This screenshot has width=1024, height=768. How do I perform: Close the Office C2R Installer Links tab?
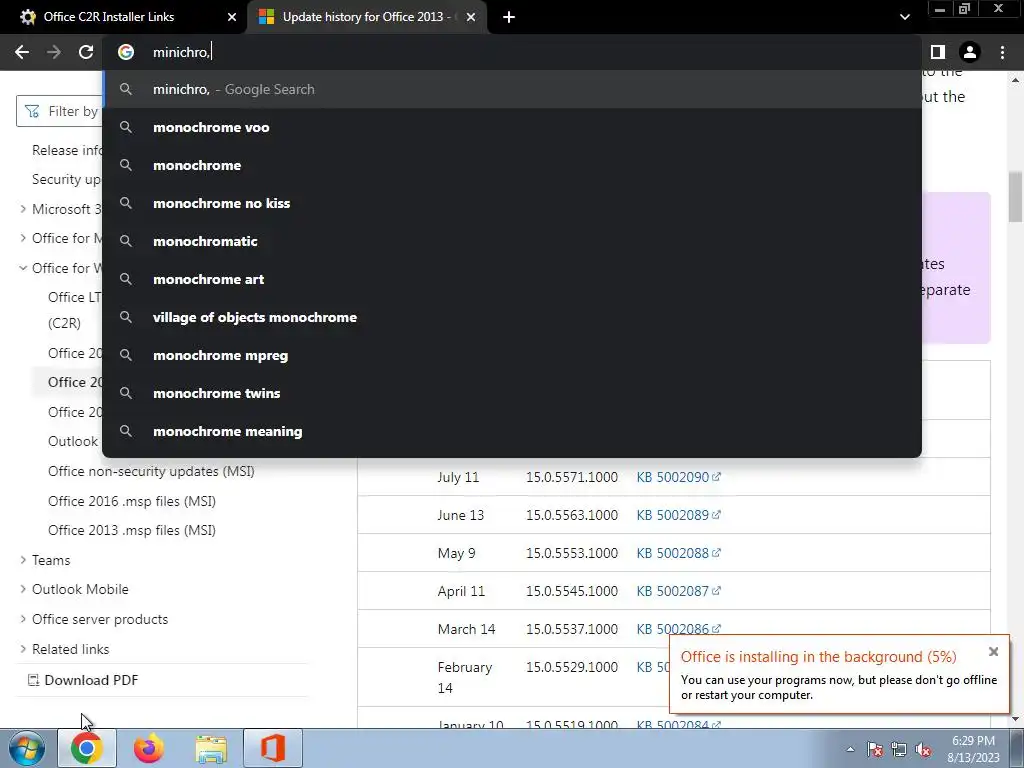(232, 17)
